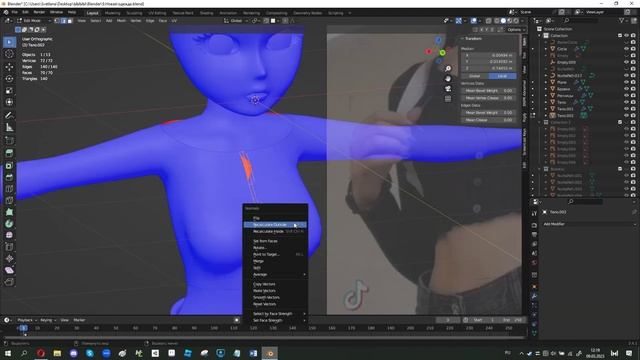
Task: Select the Extrude Region tool
Action: pos(9,153)
